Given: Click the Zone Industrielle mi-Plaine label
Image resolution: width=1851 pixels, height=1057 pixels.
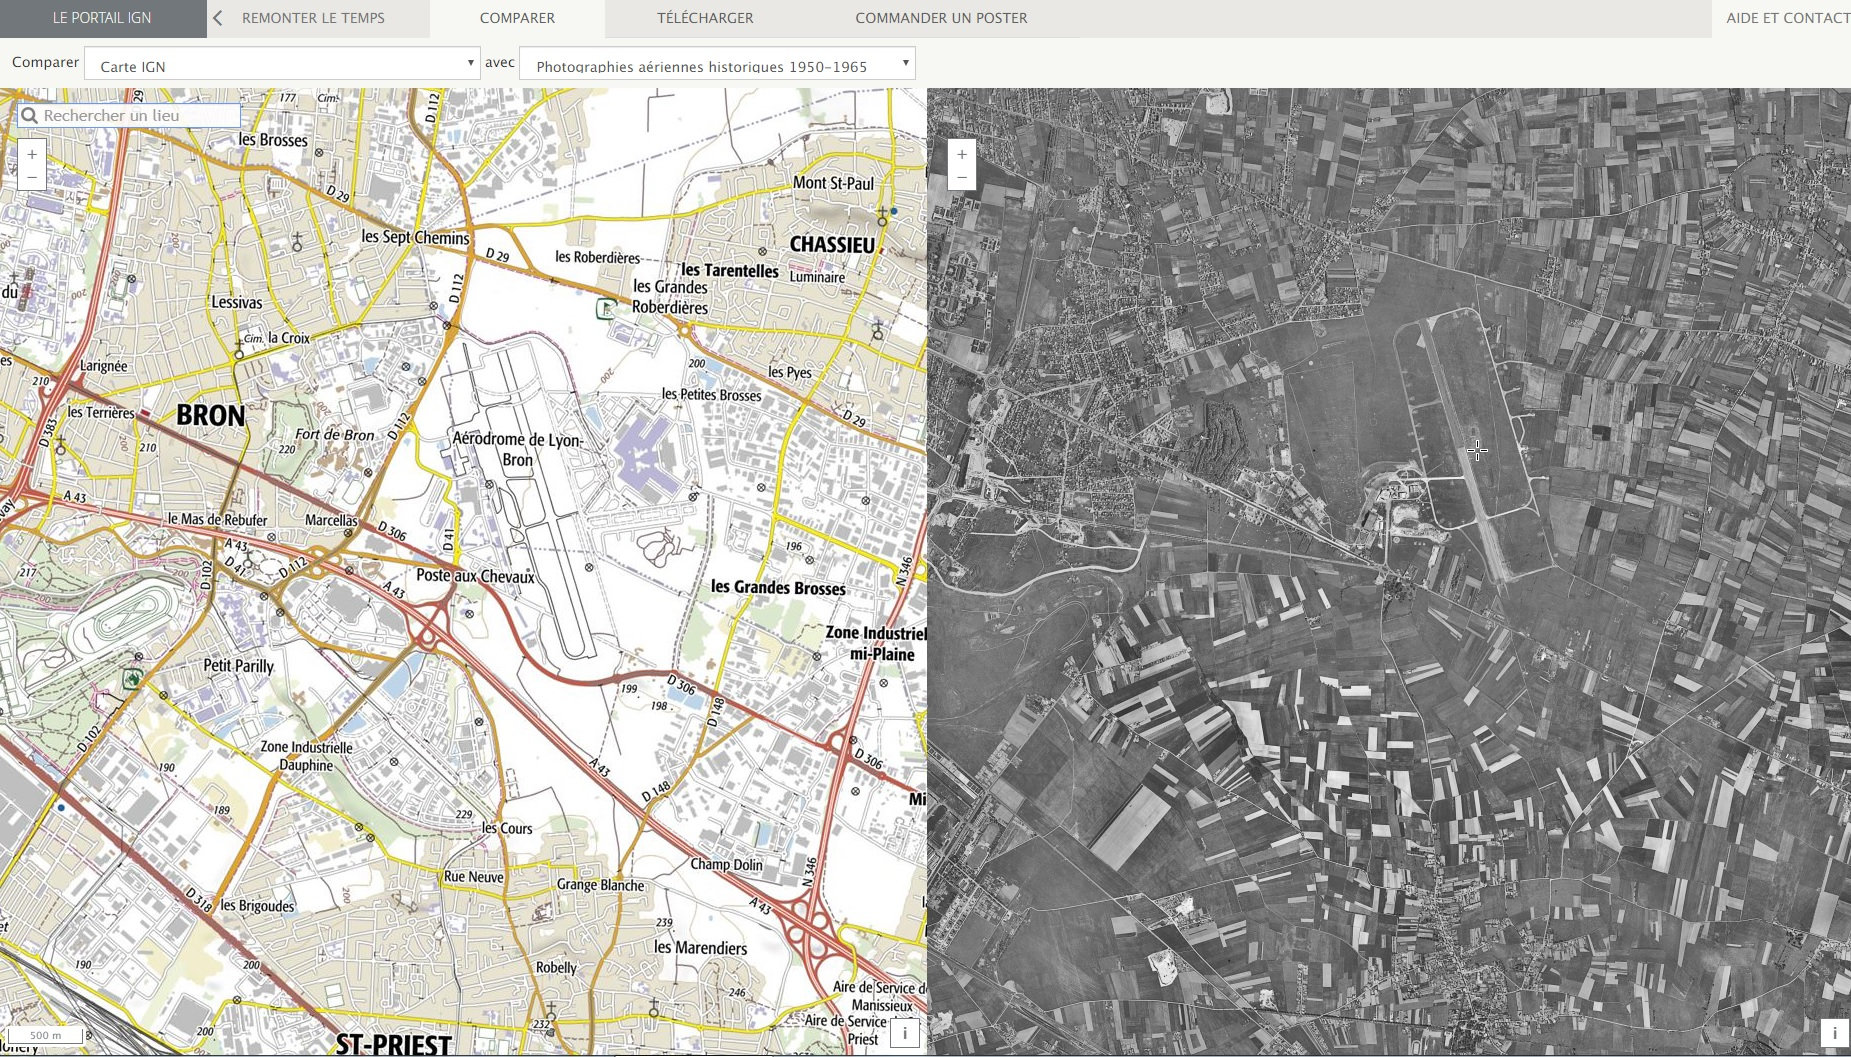Looking at the screenshot, I should pyautogui.click(x=876, y=644).
